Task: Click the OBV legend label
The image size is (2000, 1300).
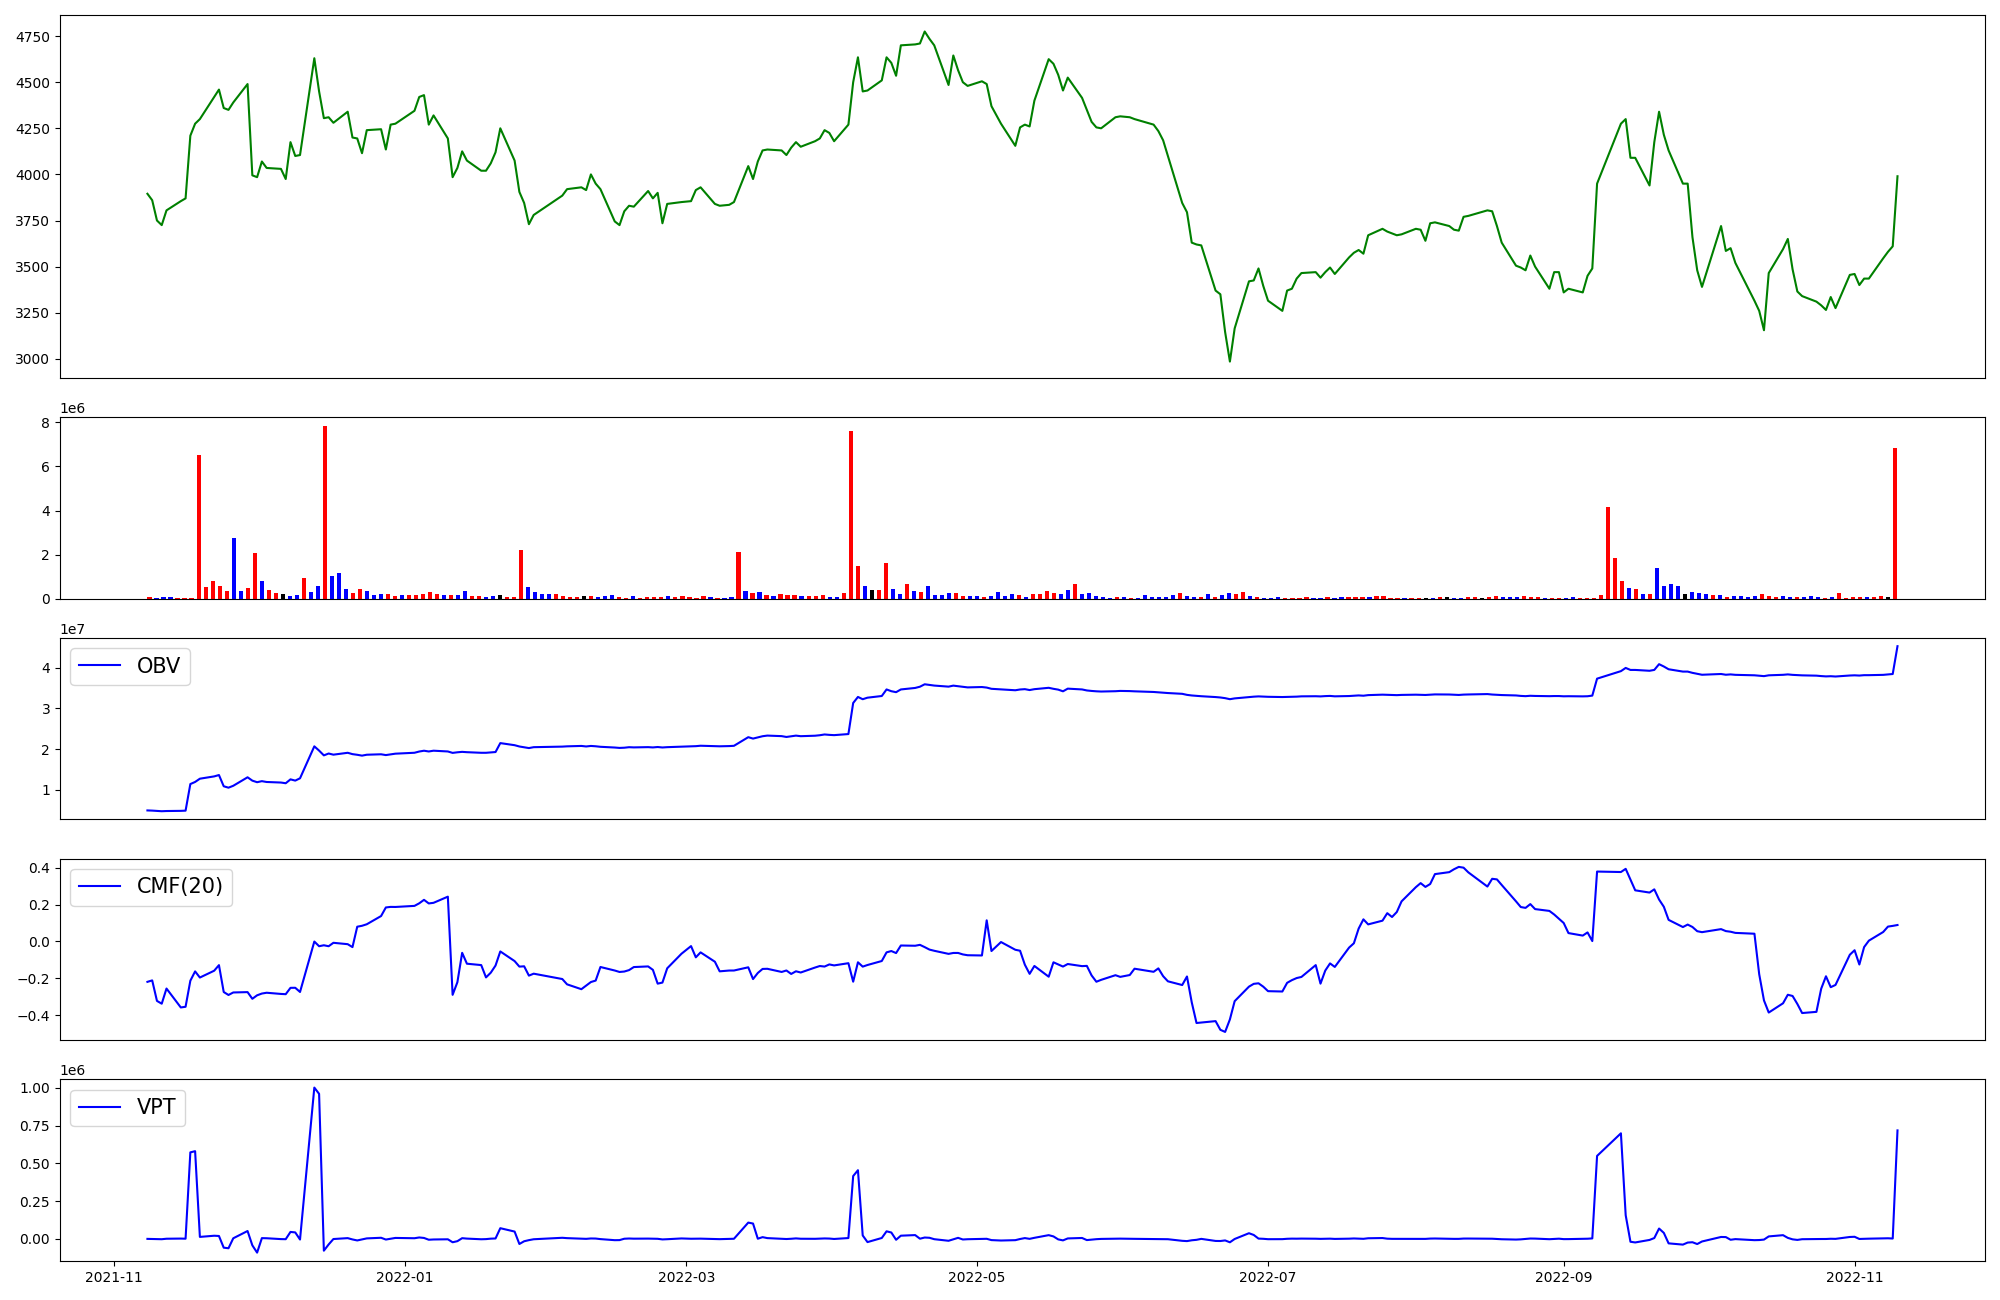Action: (x=158, y=666)
